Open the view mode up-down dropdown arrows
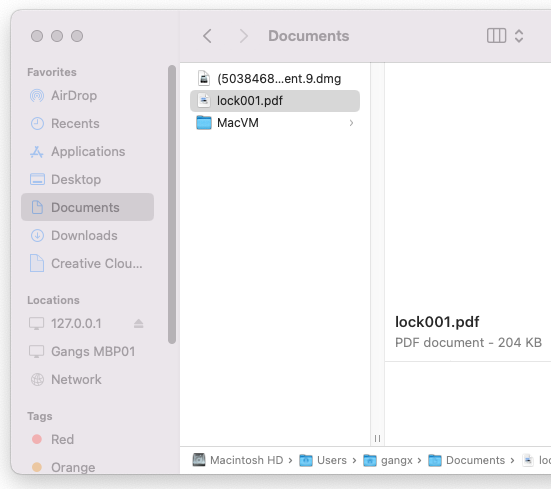The width and height of the screenshot is (551, 489). pyautogui.click(x=519, y=35)
